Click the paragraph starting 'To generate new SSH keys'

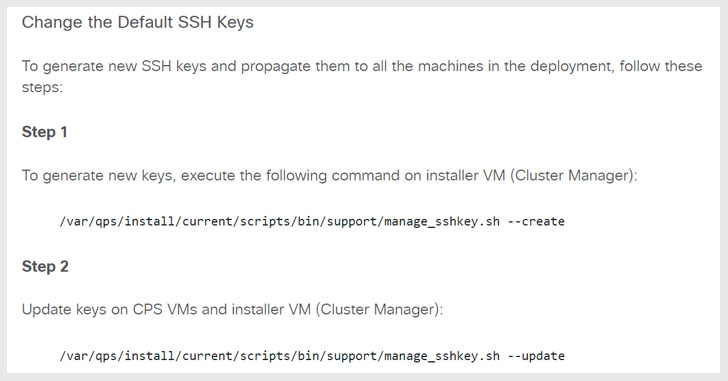click(362, 76)
